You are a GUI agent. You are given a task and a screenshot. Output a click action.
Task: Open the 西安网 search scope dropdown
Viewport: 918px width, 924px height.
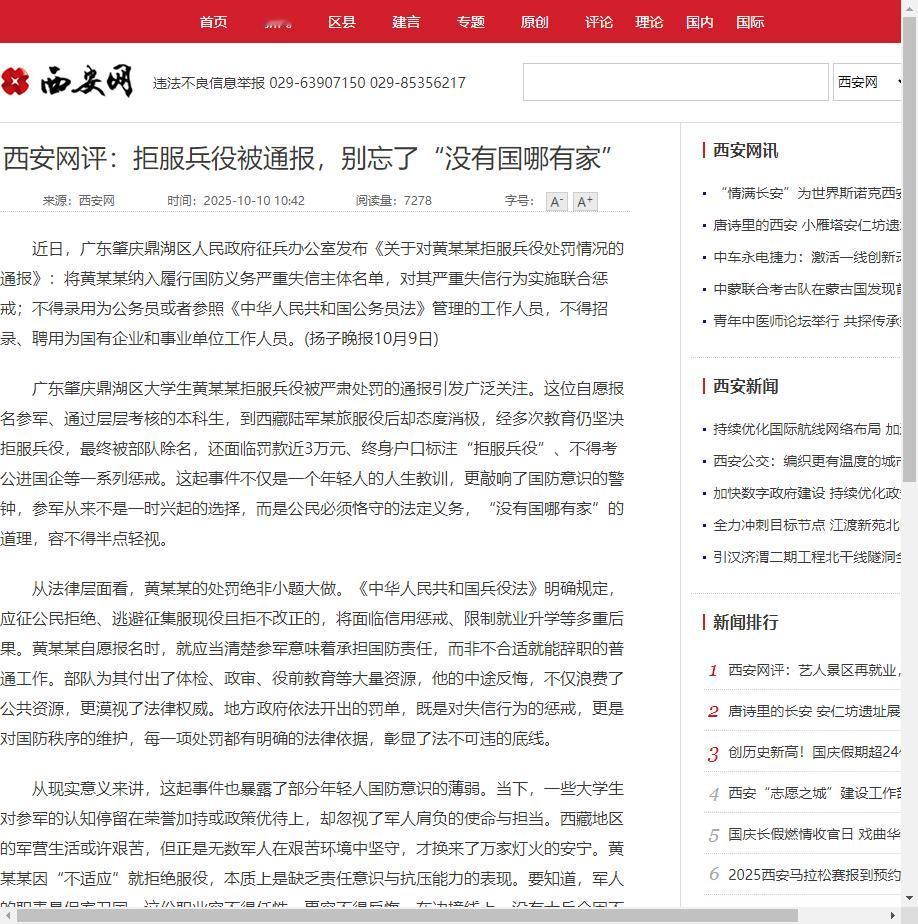point(867,82)
